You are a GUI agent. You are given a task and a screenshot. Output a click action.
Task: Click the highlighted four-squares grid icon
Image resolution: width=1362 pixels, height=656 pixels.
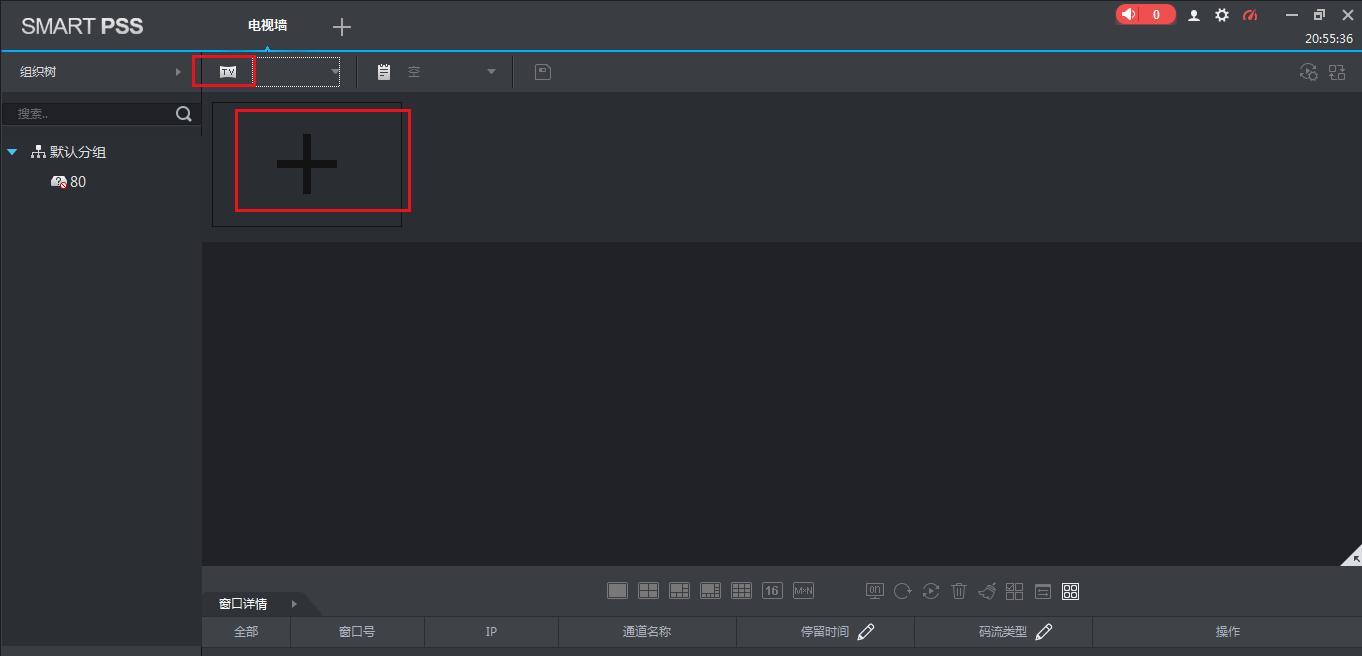(x=1071, y=591)
